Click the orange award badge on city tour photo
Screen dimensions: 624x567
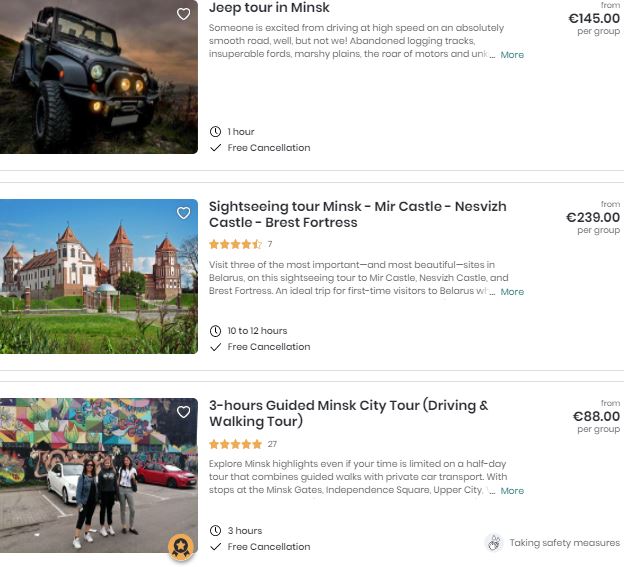coord(180,546)
